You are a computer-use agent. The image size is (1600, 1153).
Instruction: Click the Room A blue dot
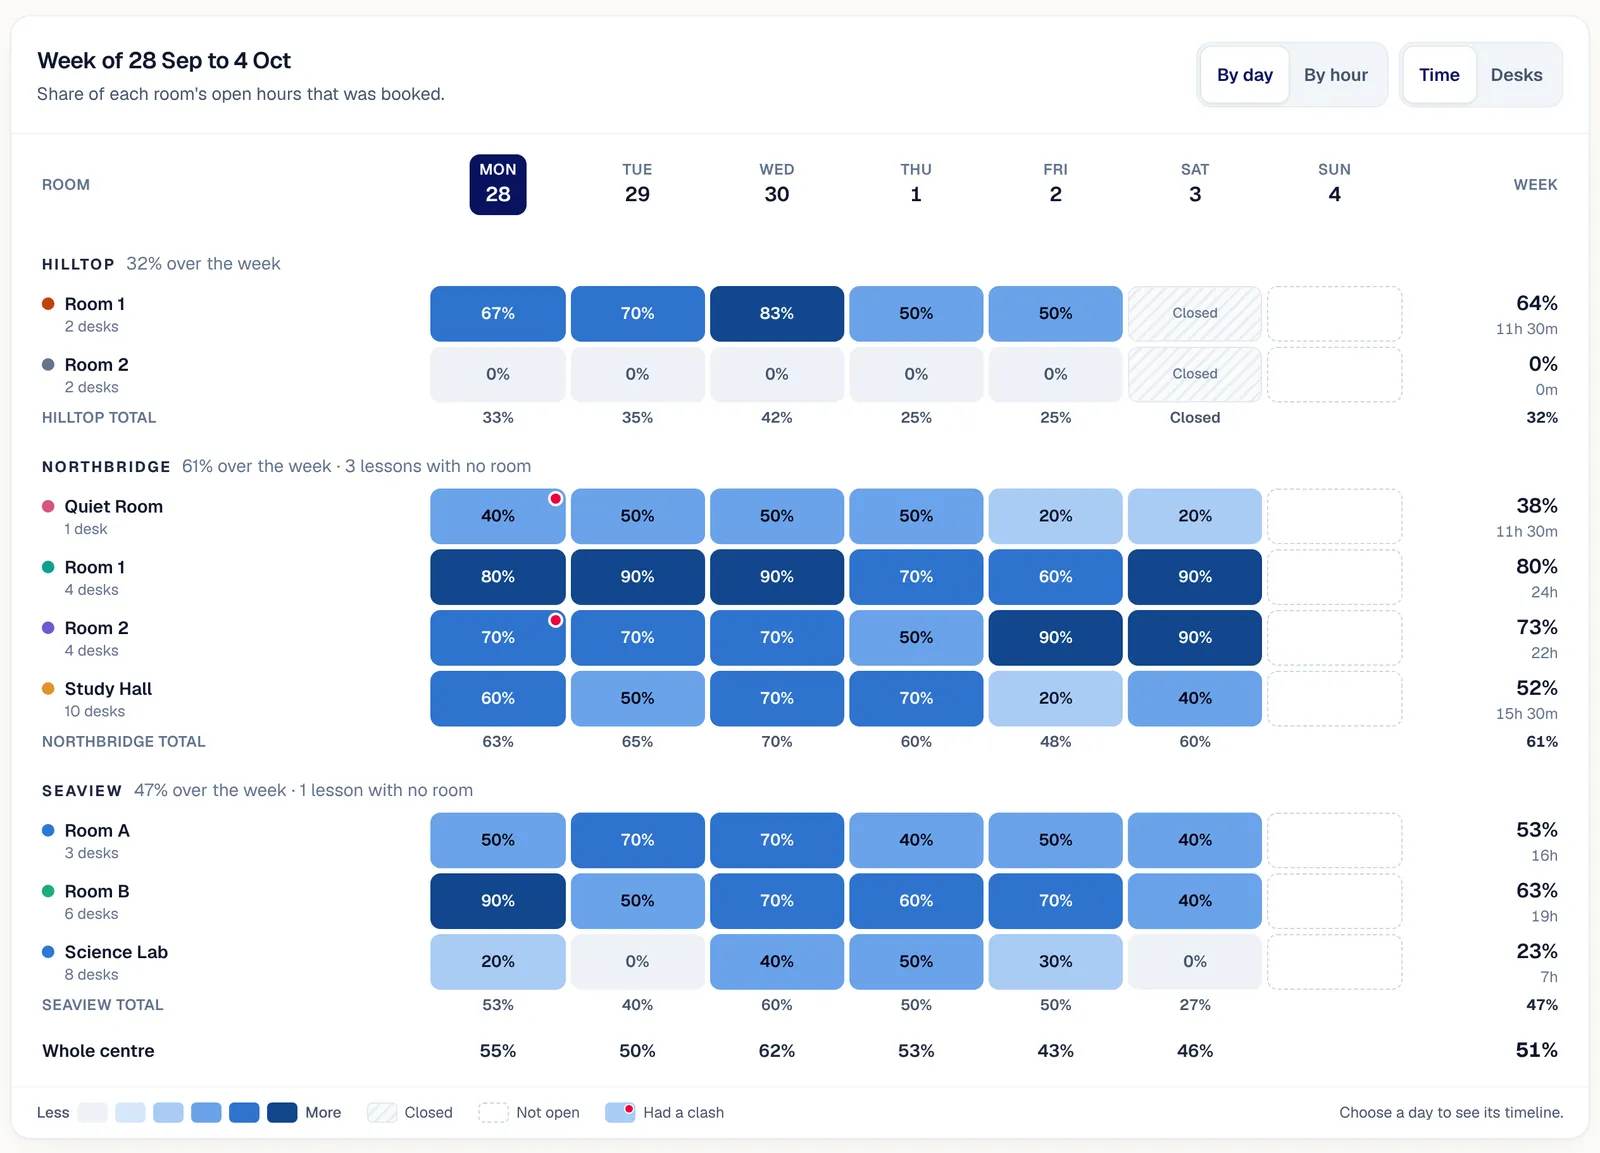point(48,831)
